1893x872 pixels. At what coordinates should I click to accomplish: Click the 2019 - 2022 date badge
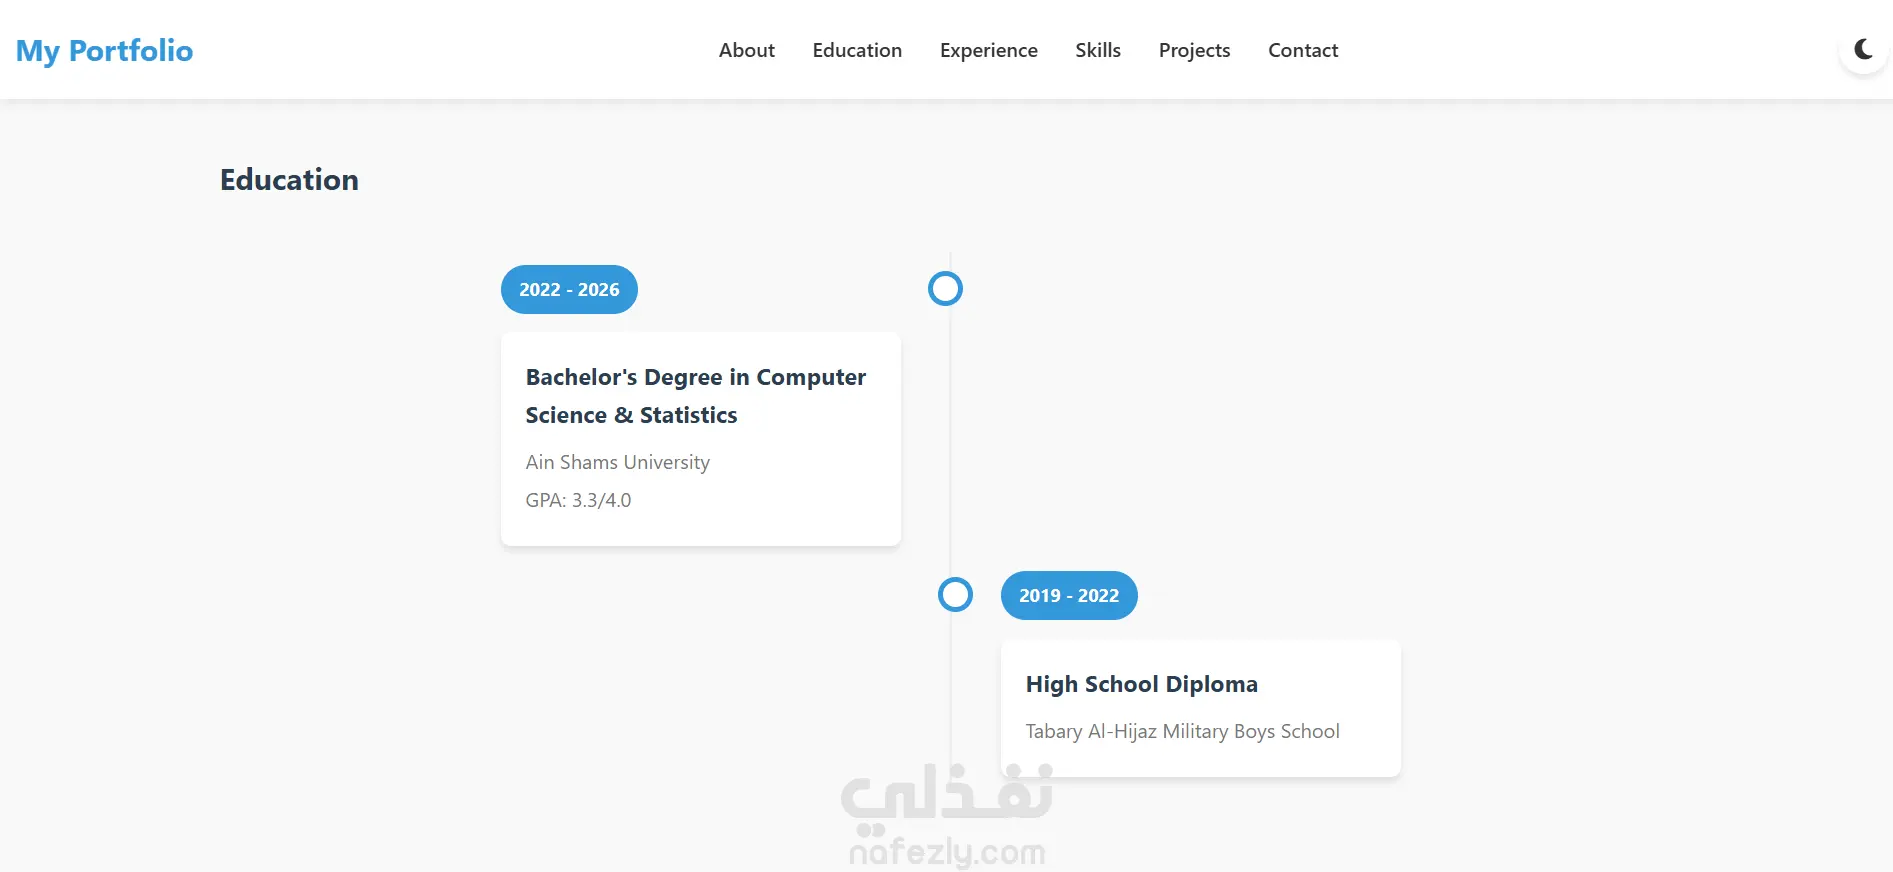[1068, 596]
